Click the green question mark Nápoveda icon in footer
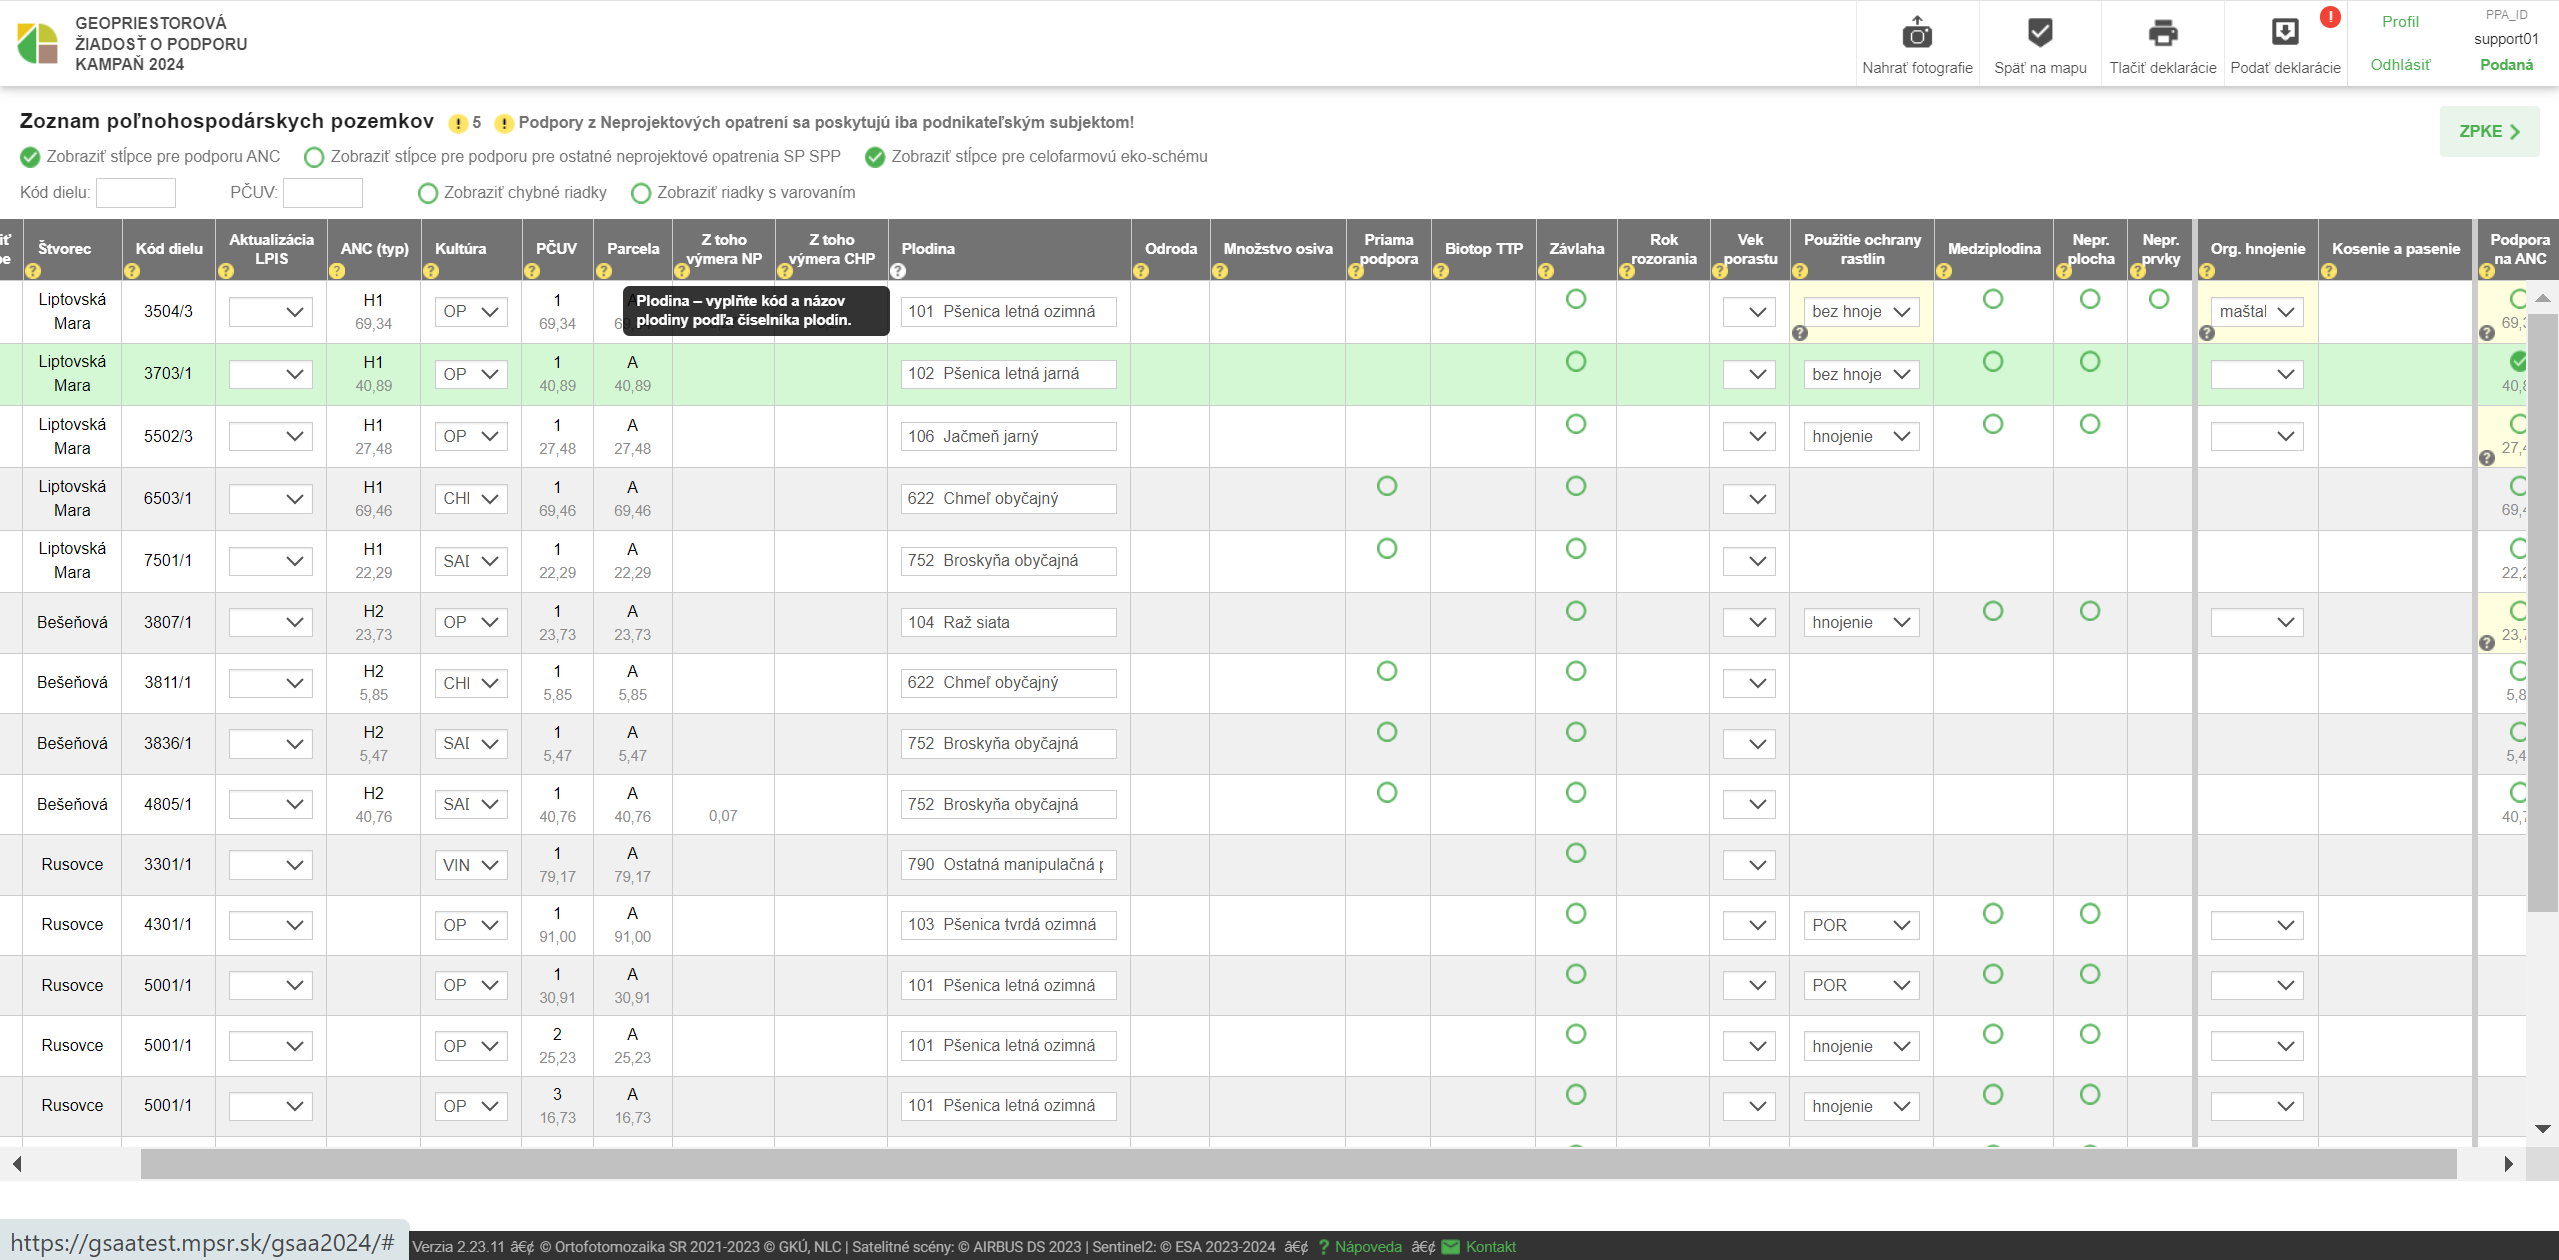The height and width of the screenshot is (1260, 2559). (1323, 1247)
